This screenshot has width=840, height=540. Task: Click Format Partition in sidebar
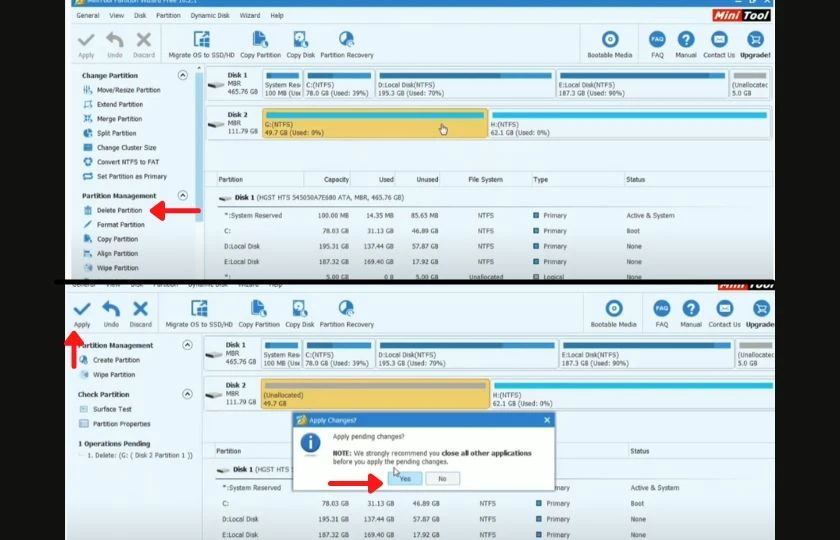(x=114, y=225)
